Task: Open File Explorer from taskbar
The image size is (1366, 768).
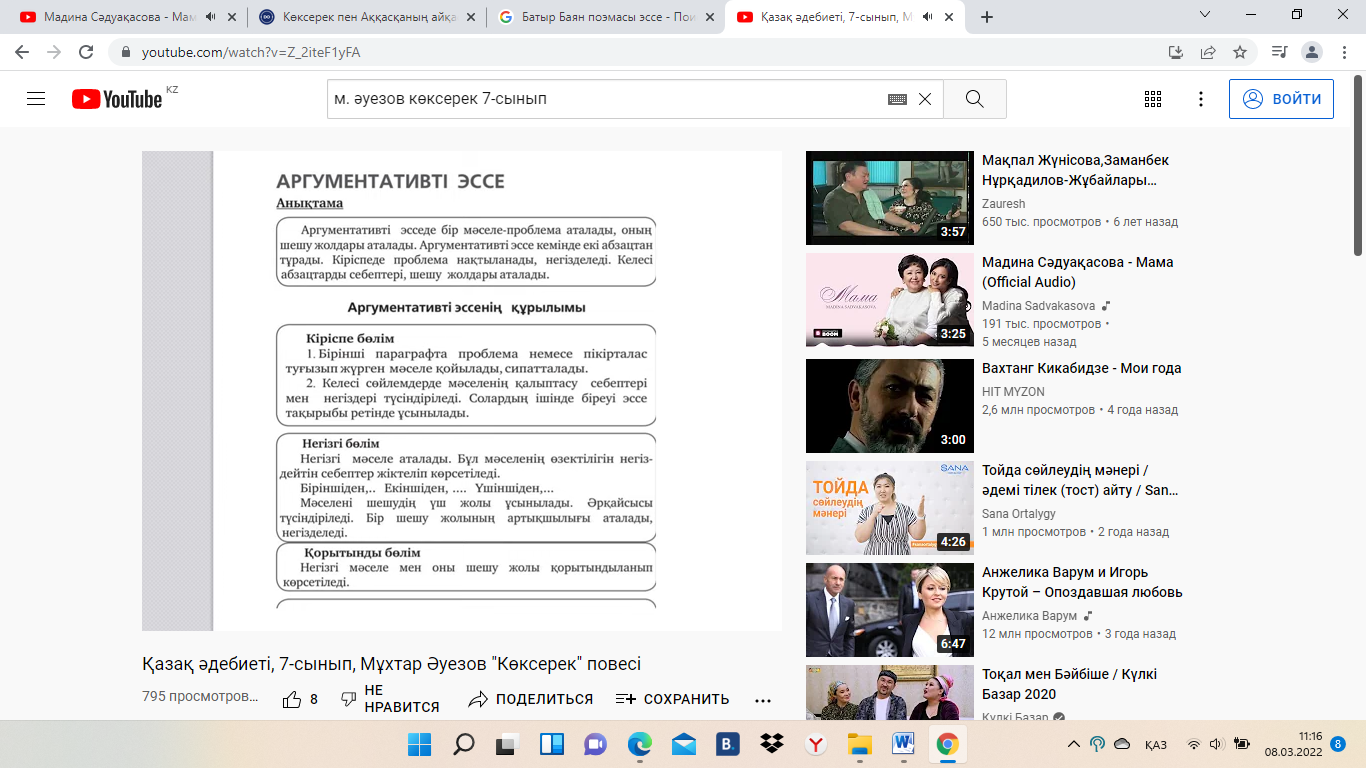Action: click(859, 744)
